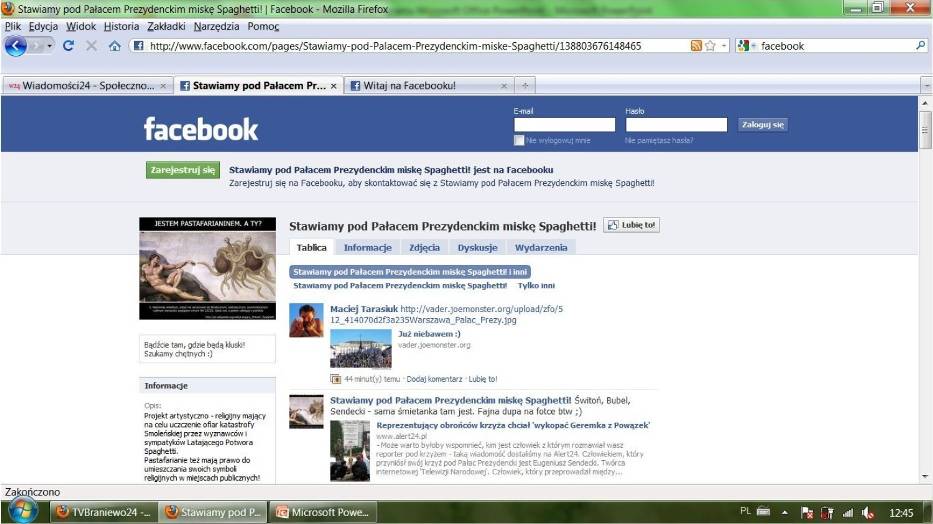Click the facebook logo
Viewport: 933px width, 524px height.
click(x=201, y=129)
